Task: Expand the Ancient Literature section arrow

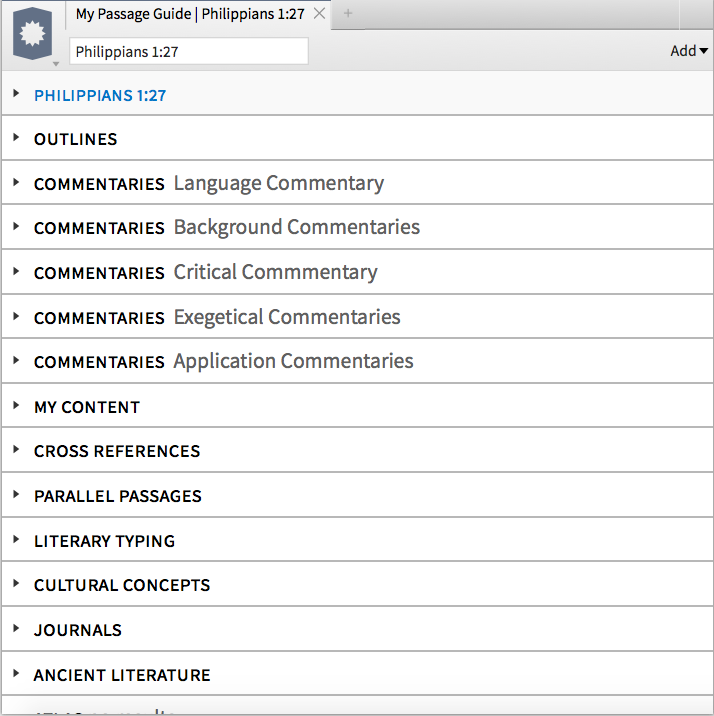Action: tap(16, 674)
